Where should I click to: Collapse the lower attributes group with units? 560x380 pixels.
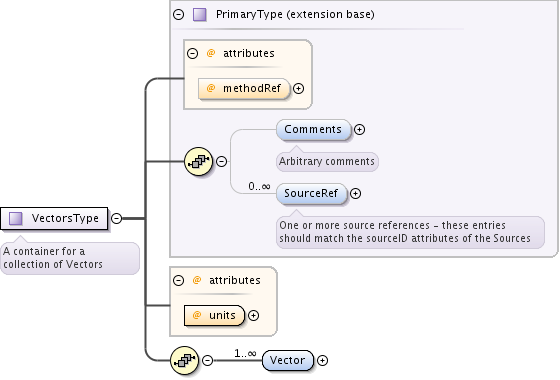(179, 280)
